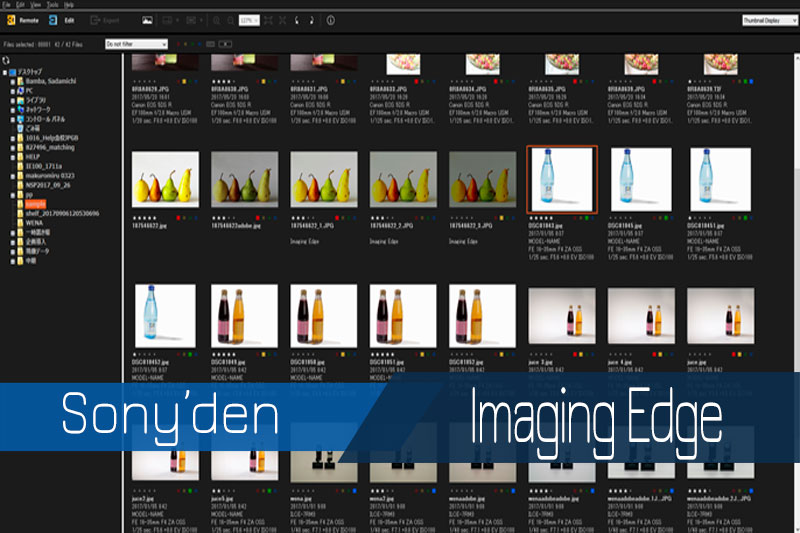Show image information with the info icon
This screenshot has width=800, height=533.
(x=331, y=20)
